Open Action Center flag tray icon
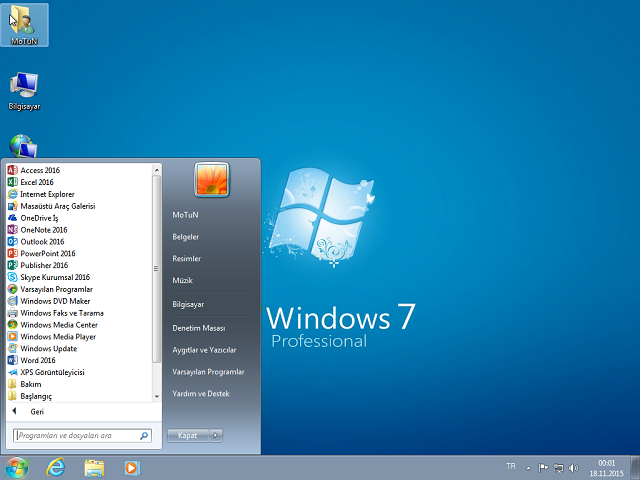 (543, 468)
